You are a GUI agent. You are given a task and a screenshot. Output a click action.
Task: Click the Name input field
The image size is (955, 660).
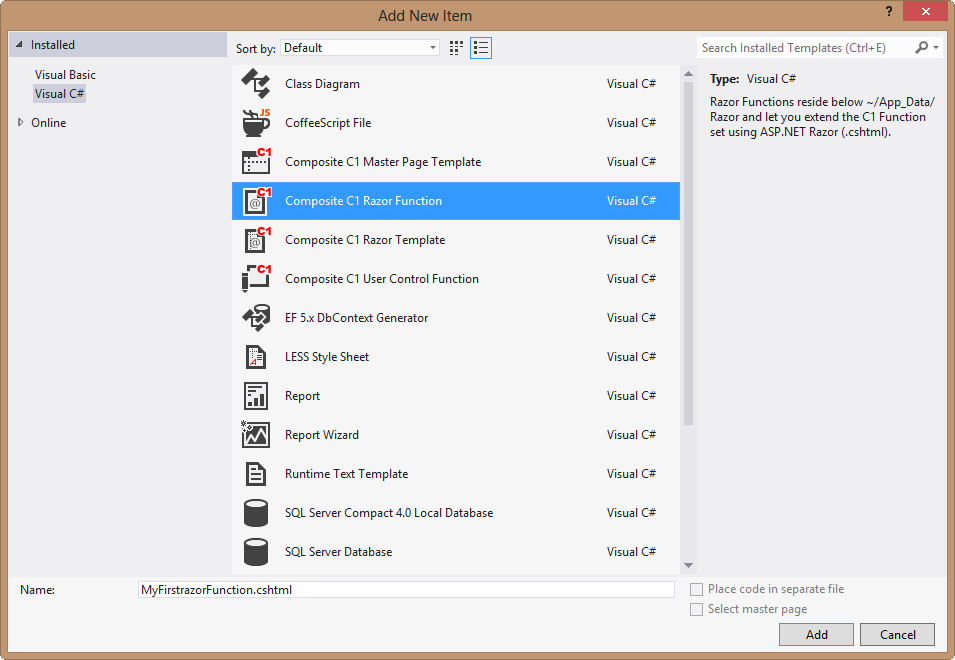(x=406, y=590)
